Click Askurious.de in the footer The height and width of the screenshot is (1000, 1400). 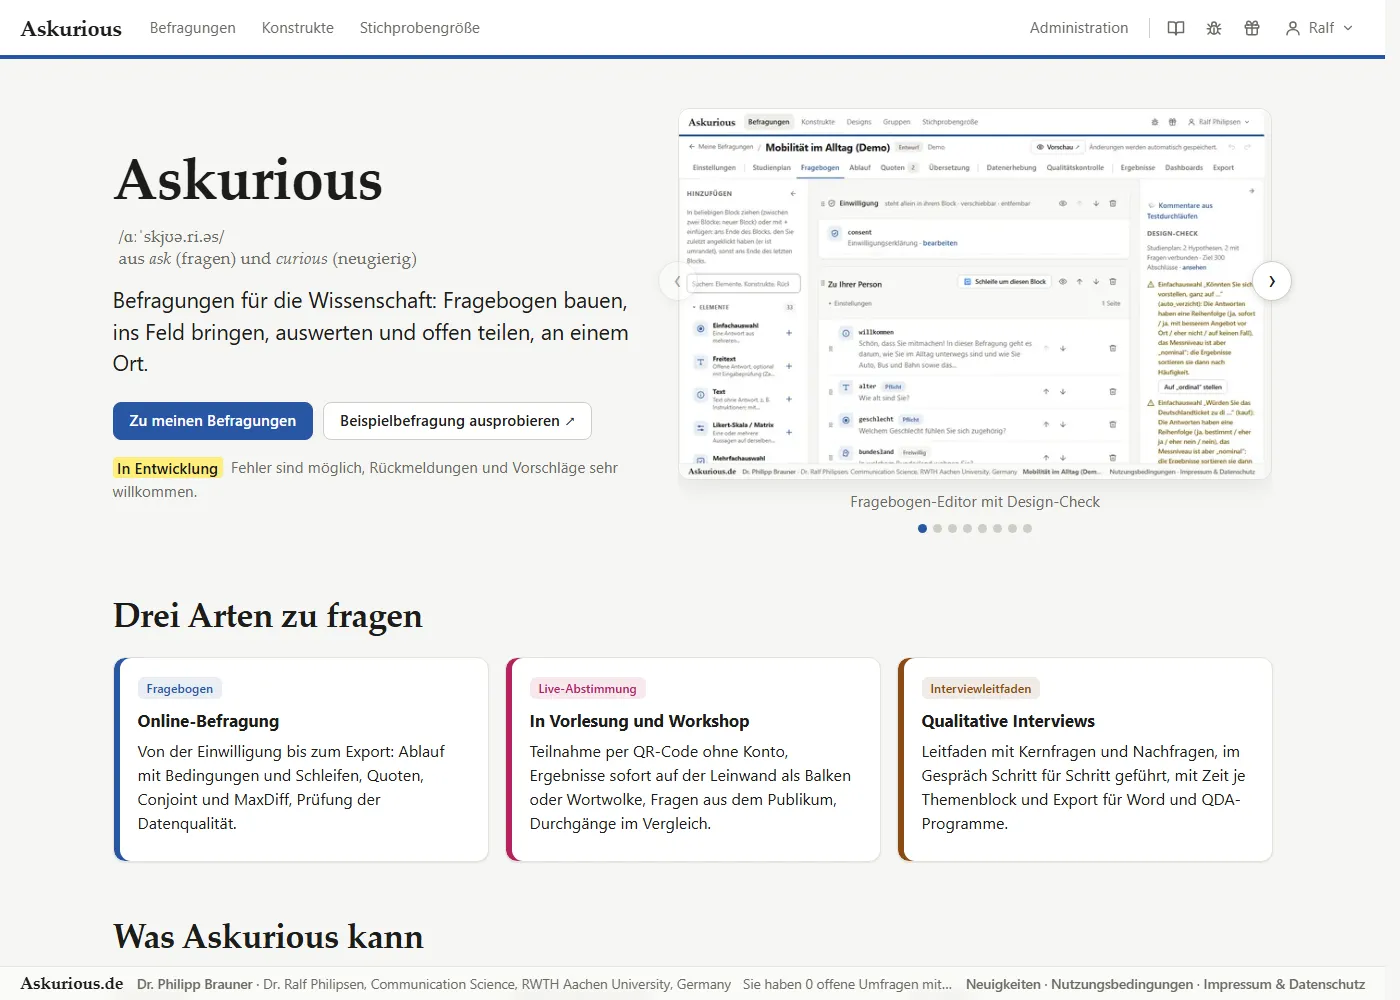click(x=72, y=983)
